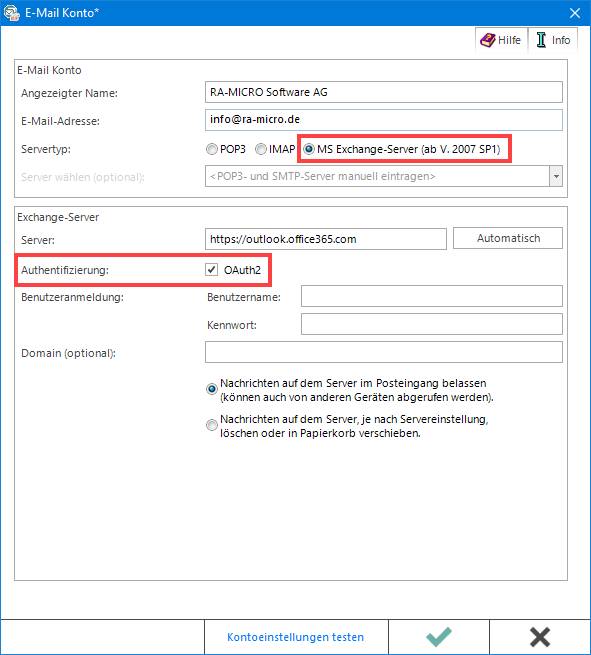The image size is (591, 655).
Task: Focus the Angezeigter Name field
Action: pyautogui.click(x=383, y=92)
